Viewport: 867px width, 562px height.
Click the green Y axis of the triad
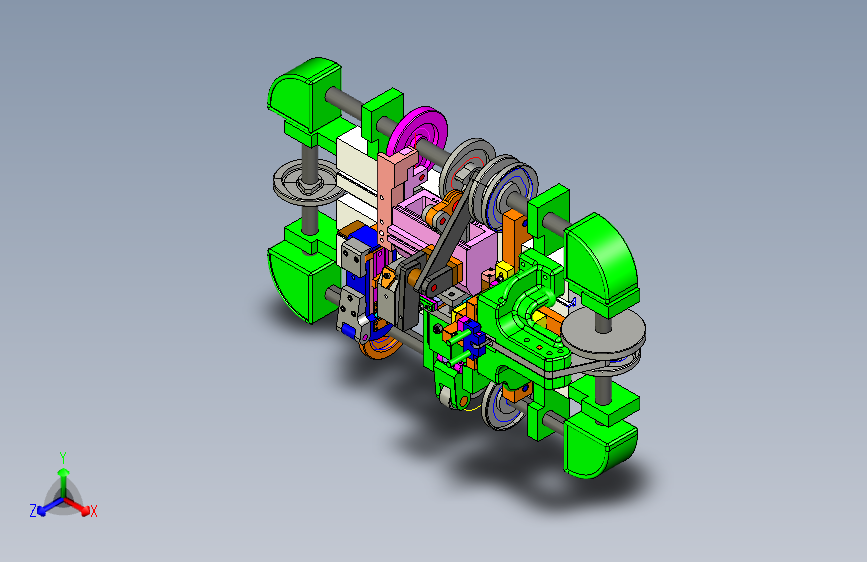pos(63,483)
